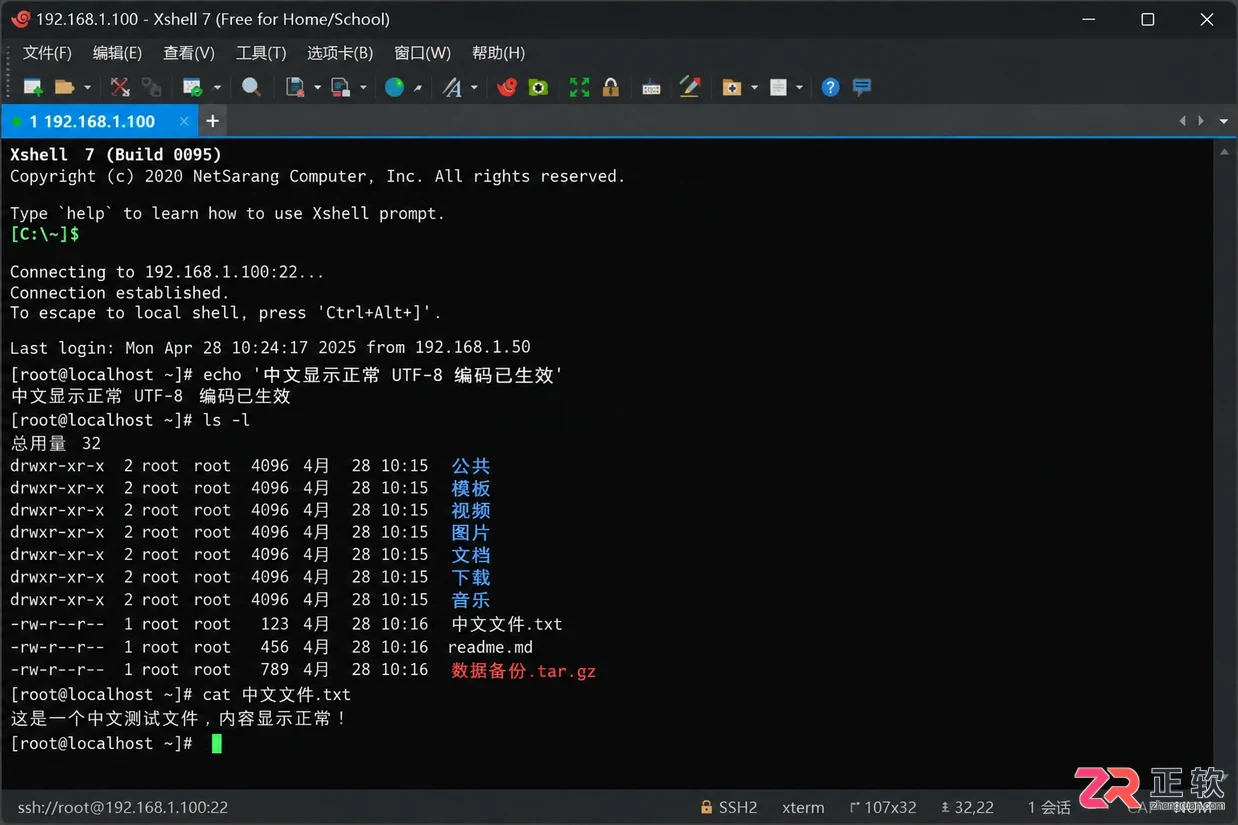Open the 选项卡(B) menu
The image size is (1238, 825).
point(340,53)
